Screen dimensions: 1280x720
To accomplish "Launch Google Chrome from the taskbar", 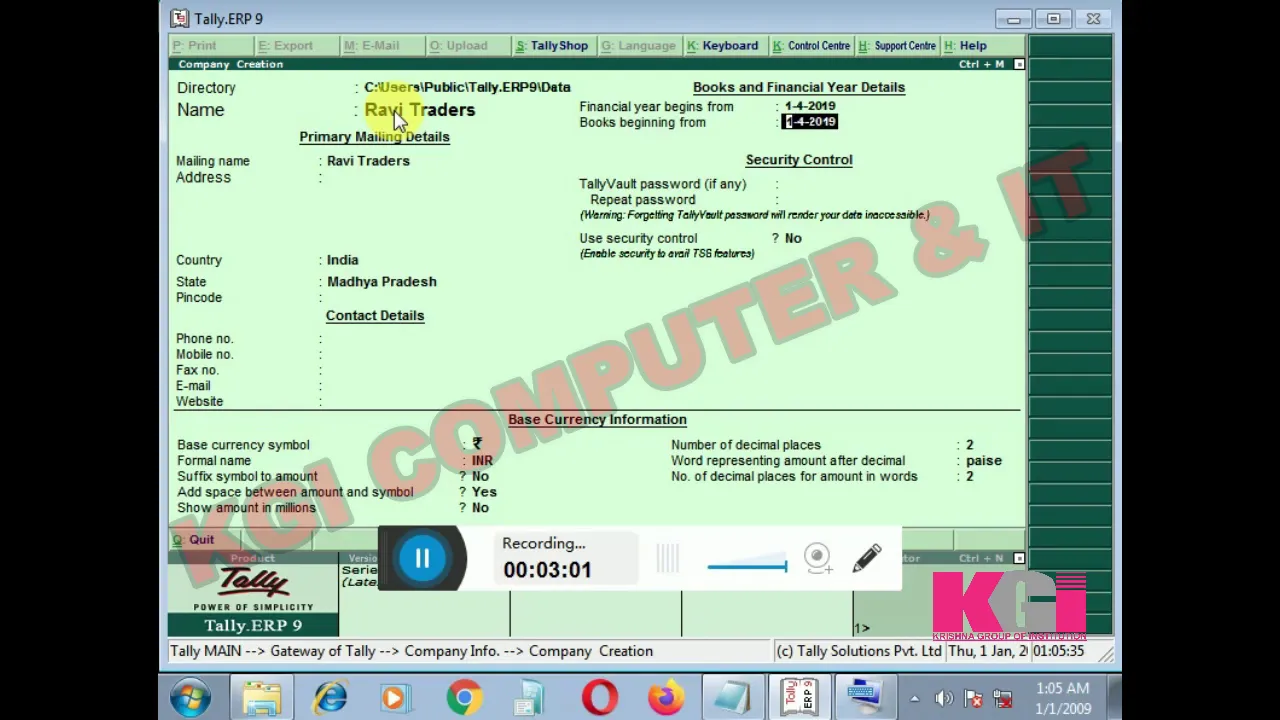I will [464, 698].
